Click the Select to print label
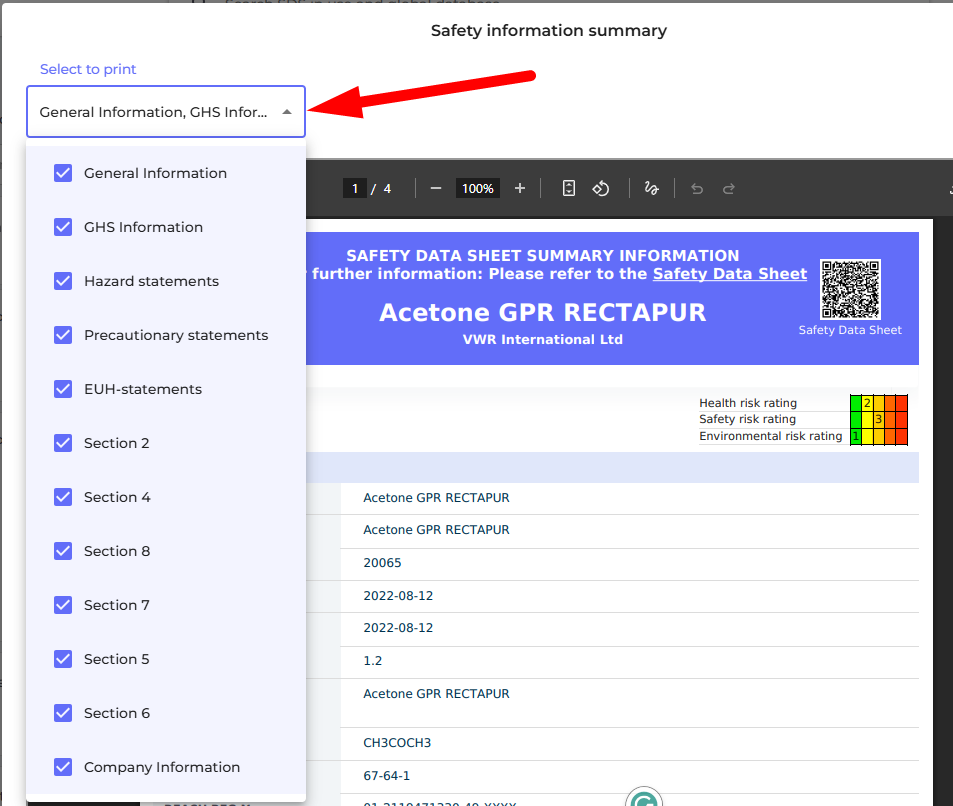This screenshot has height=806, width=953. [x=88, y=69]
